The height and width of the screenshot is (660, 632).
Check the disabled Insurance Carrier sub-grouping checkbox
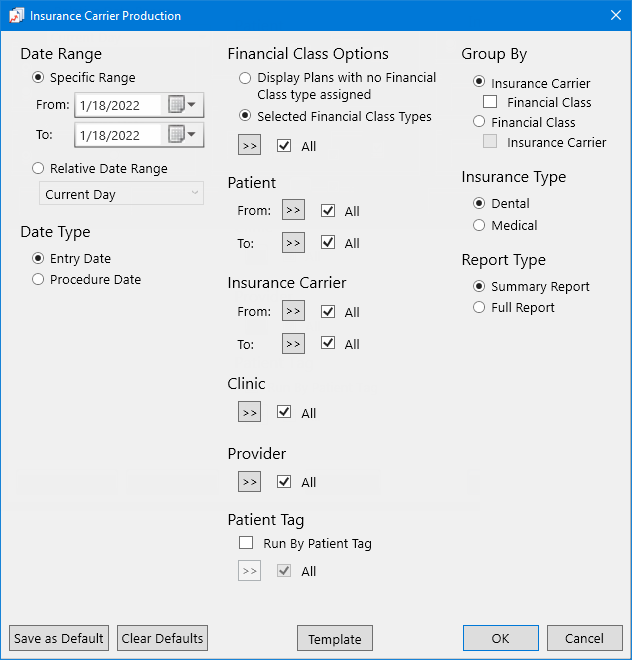pos(490,141)
